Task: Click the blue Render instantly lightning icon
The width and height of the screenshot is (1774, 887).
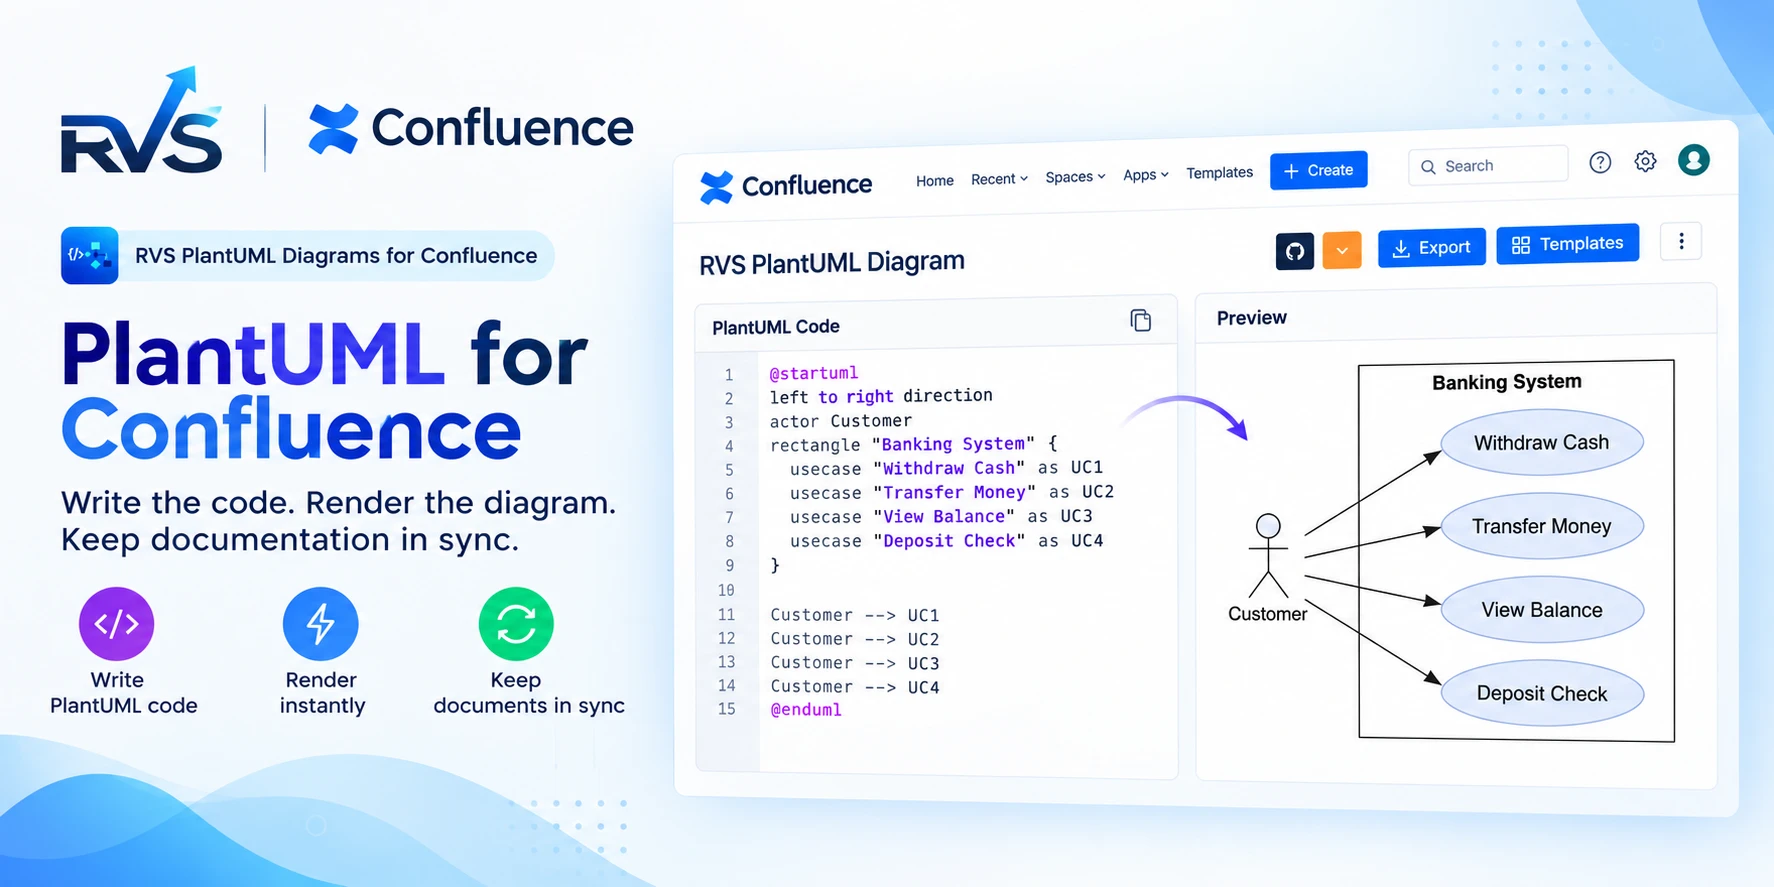Action: [321, 624]
